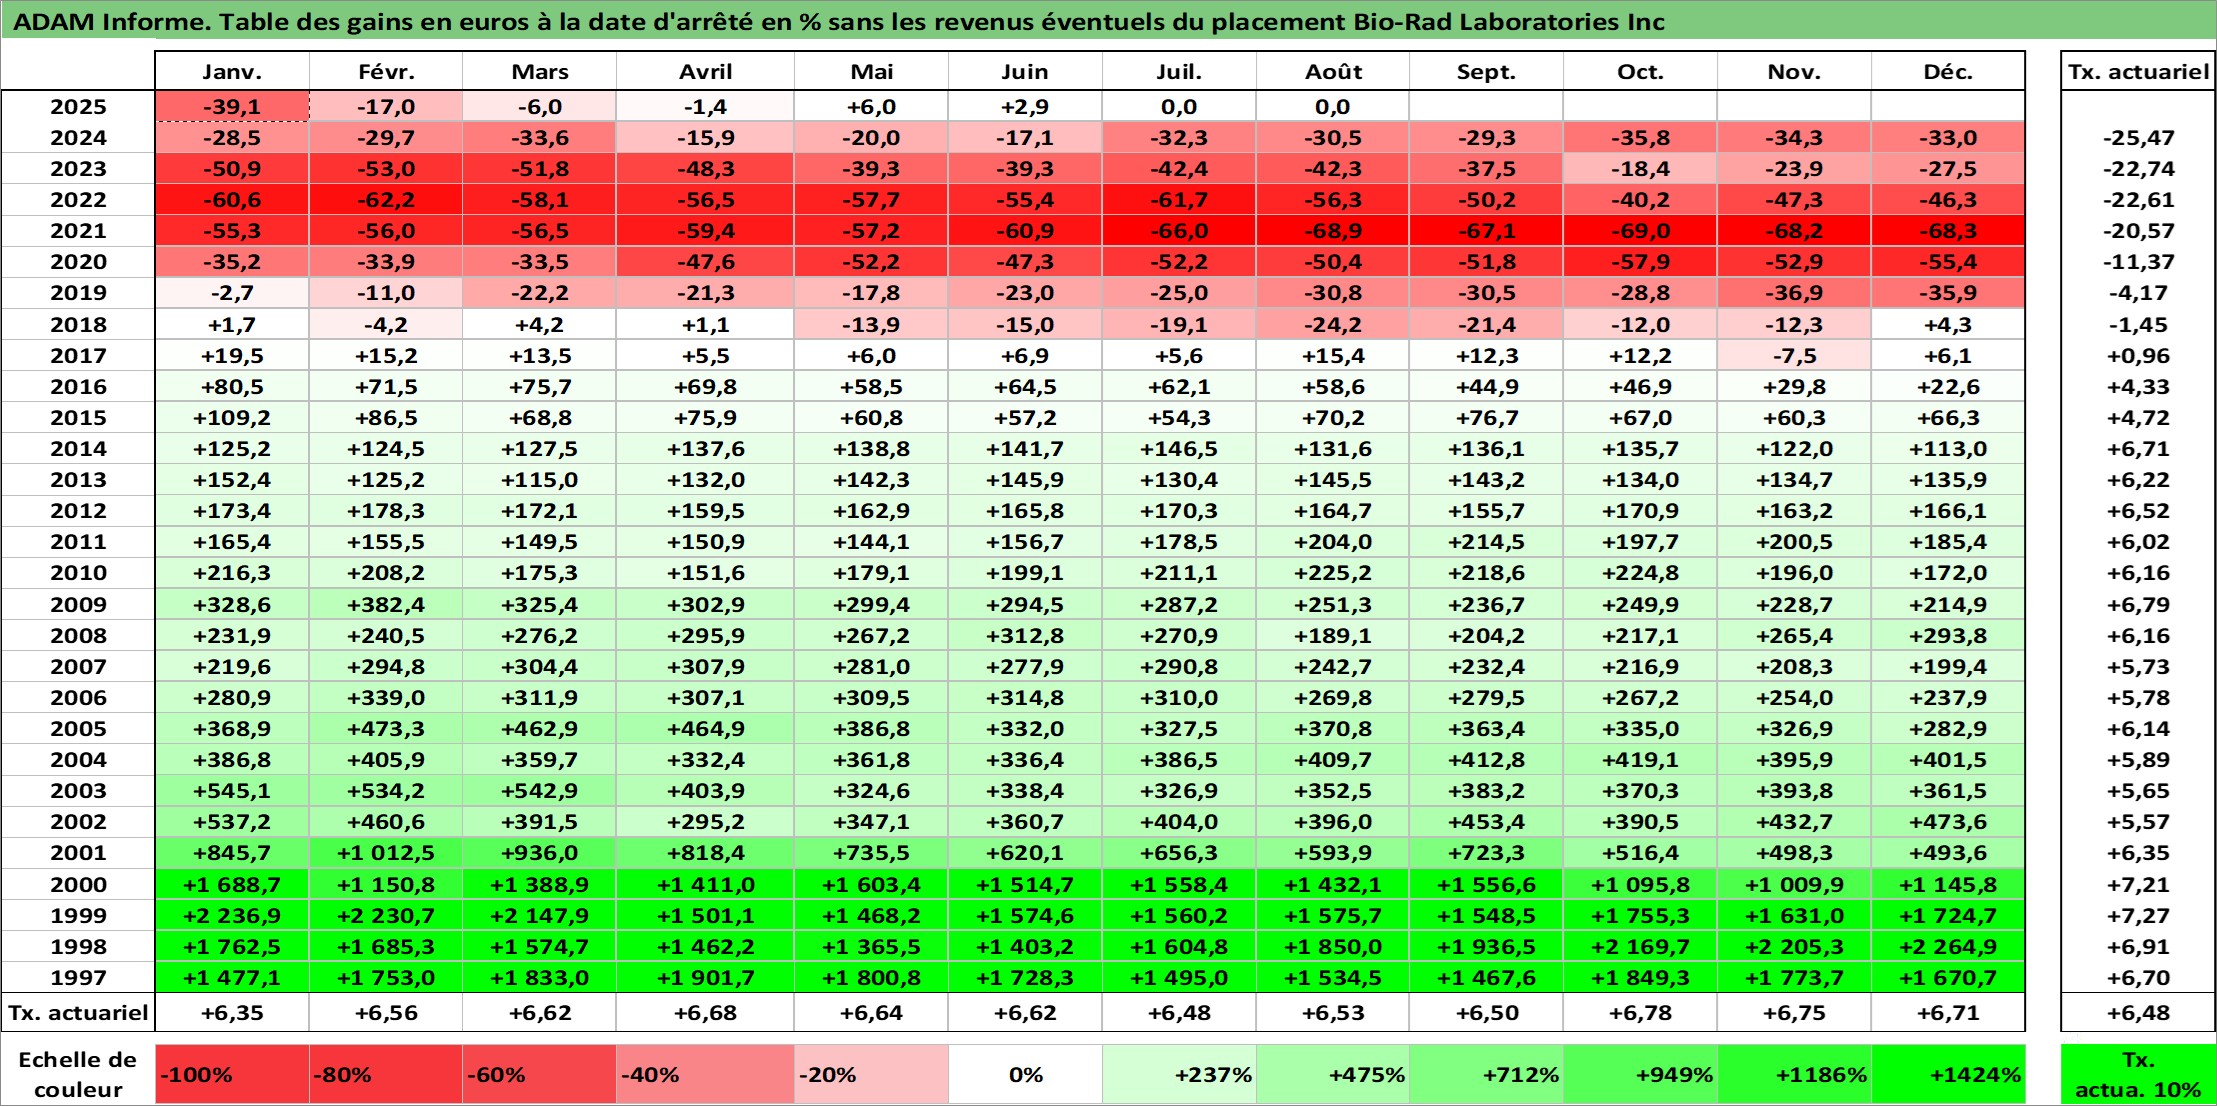
Task: Select the 2009 row label
Action: (x=78, y=605)
